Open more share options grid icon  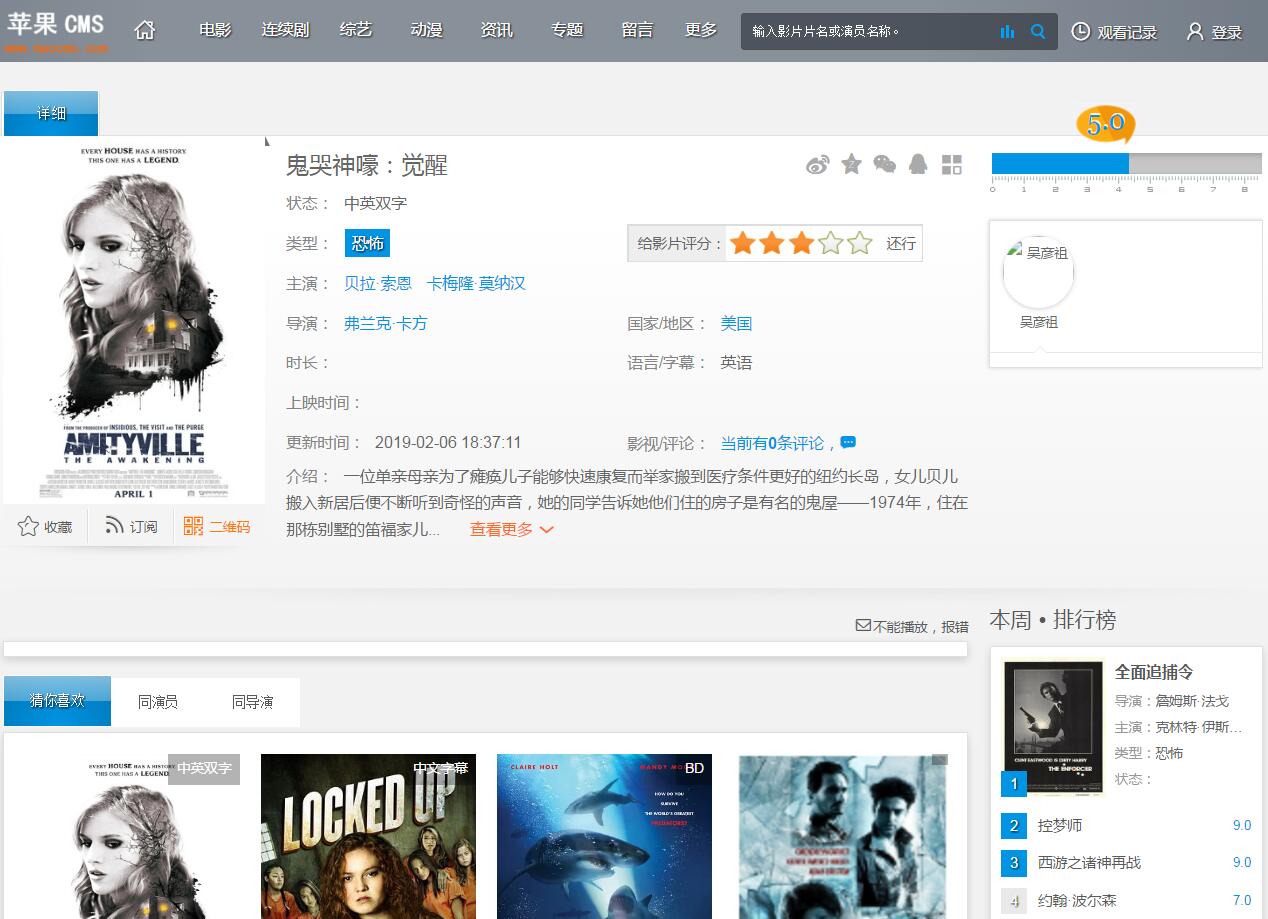point(952,165)
